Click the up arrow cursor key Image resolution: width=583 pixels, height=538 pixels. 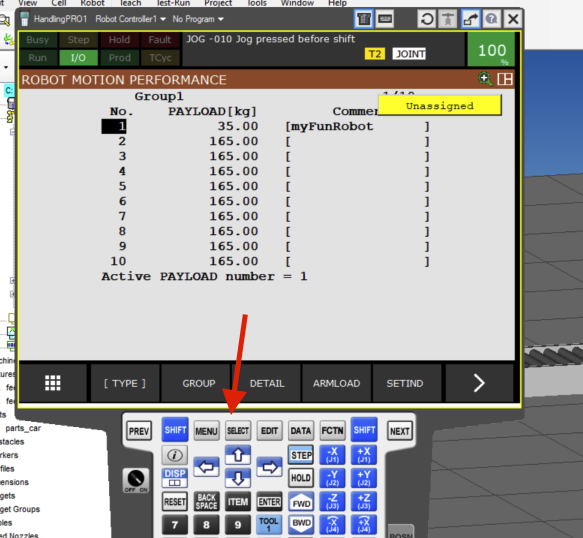[x=238, y=455]
